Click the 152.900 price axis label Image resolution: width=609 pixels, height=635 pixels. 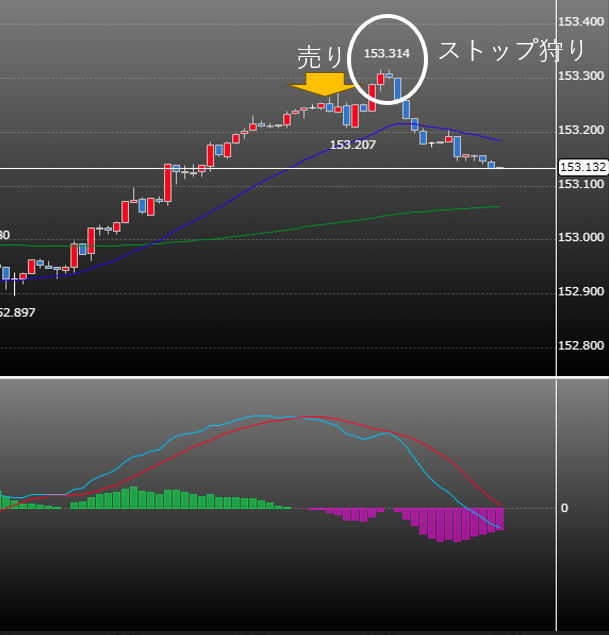point(581,292)
